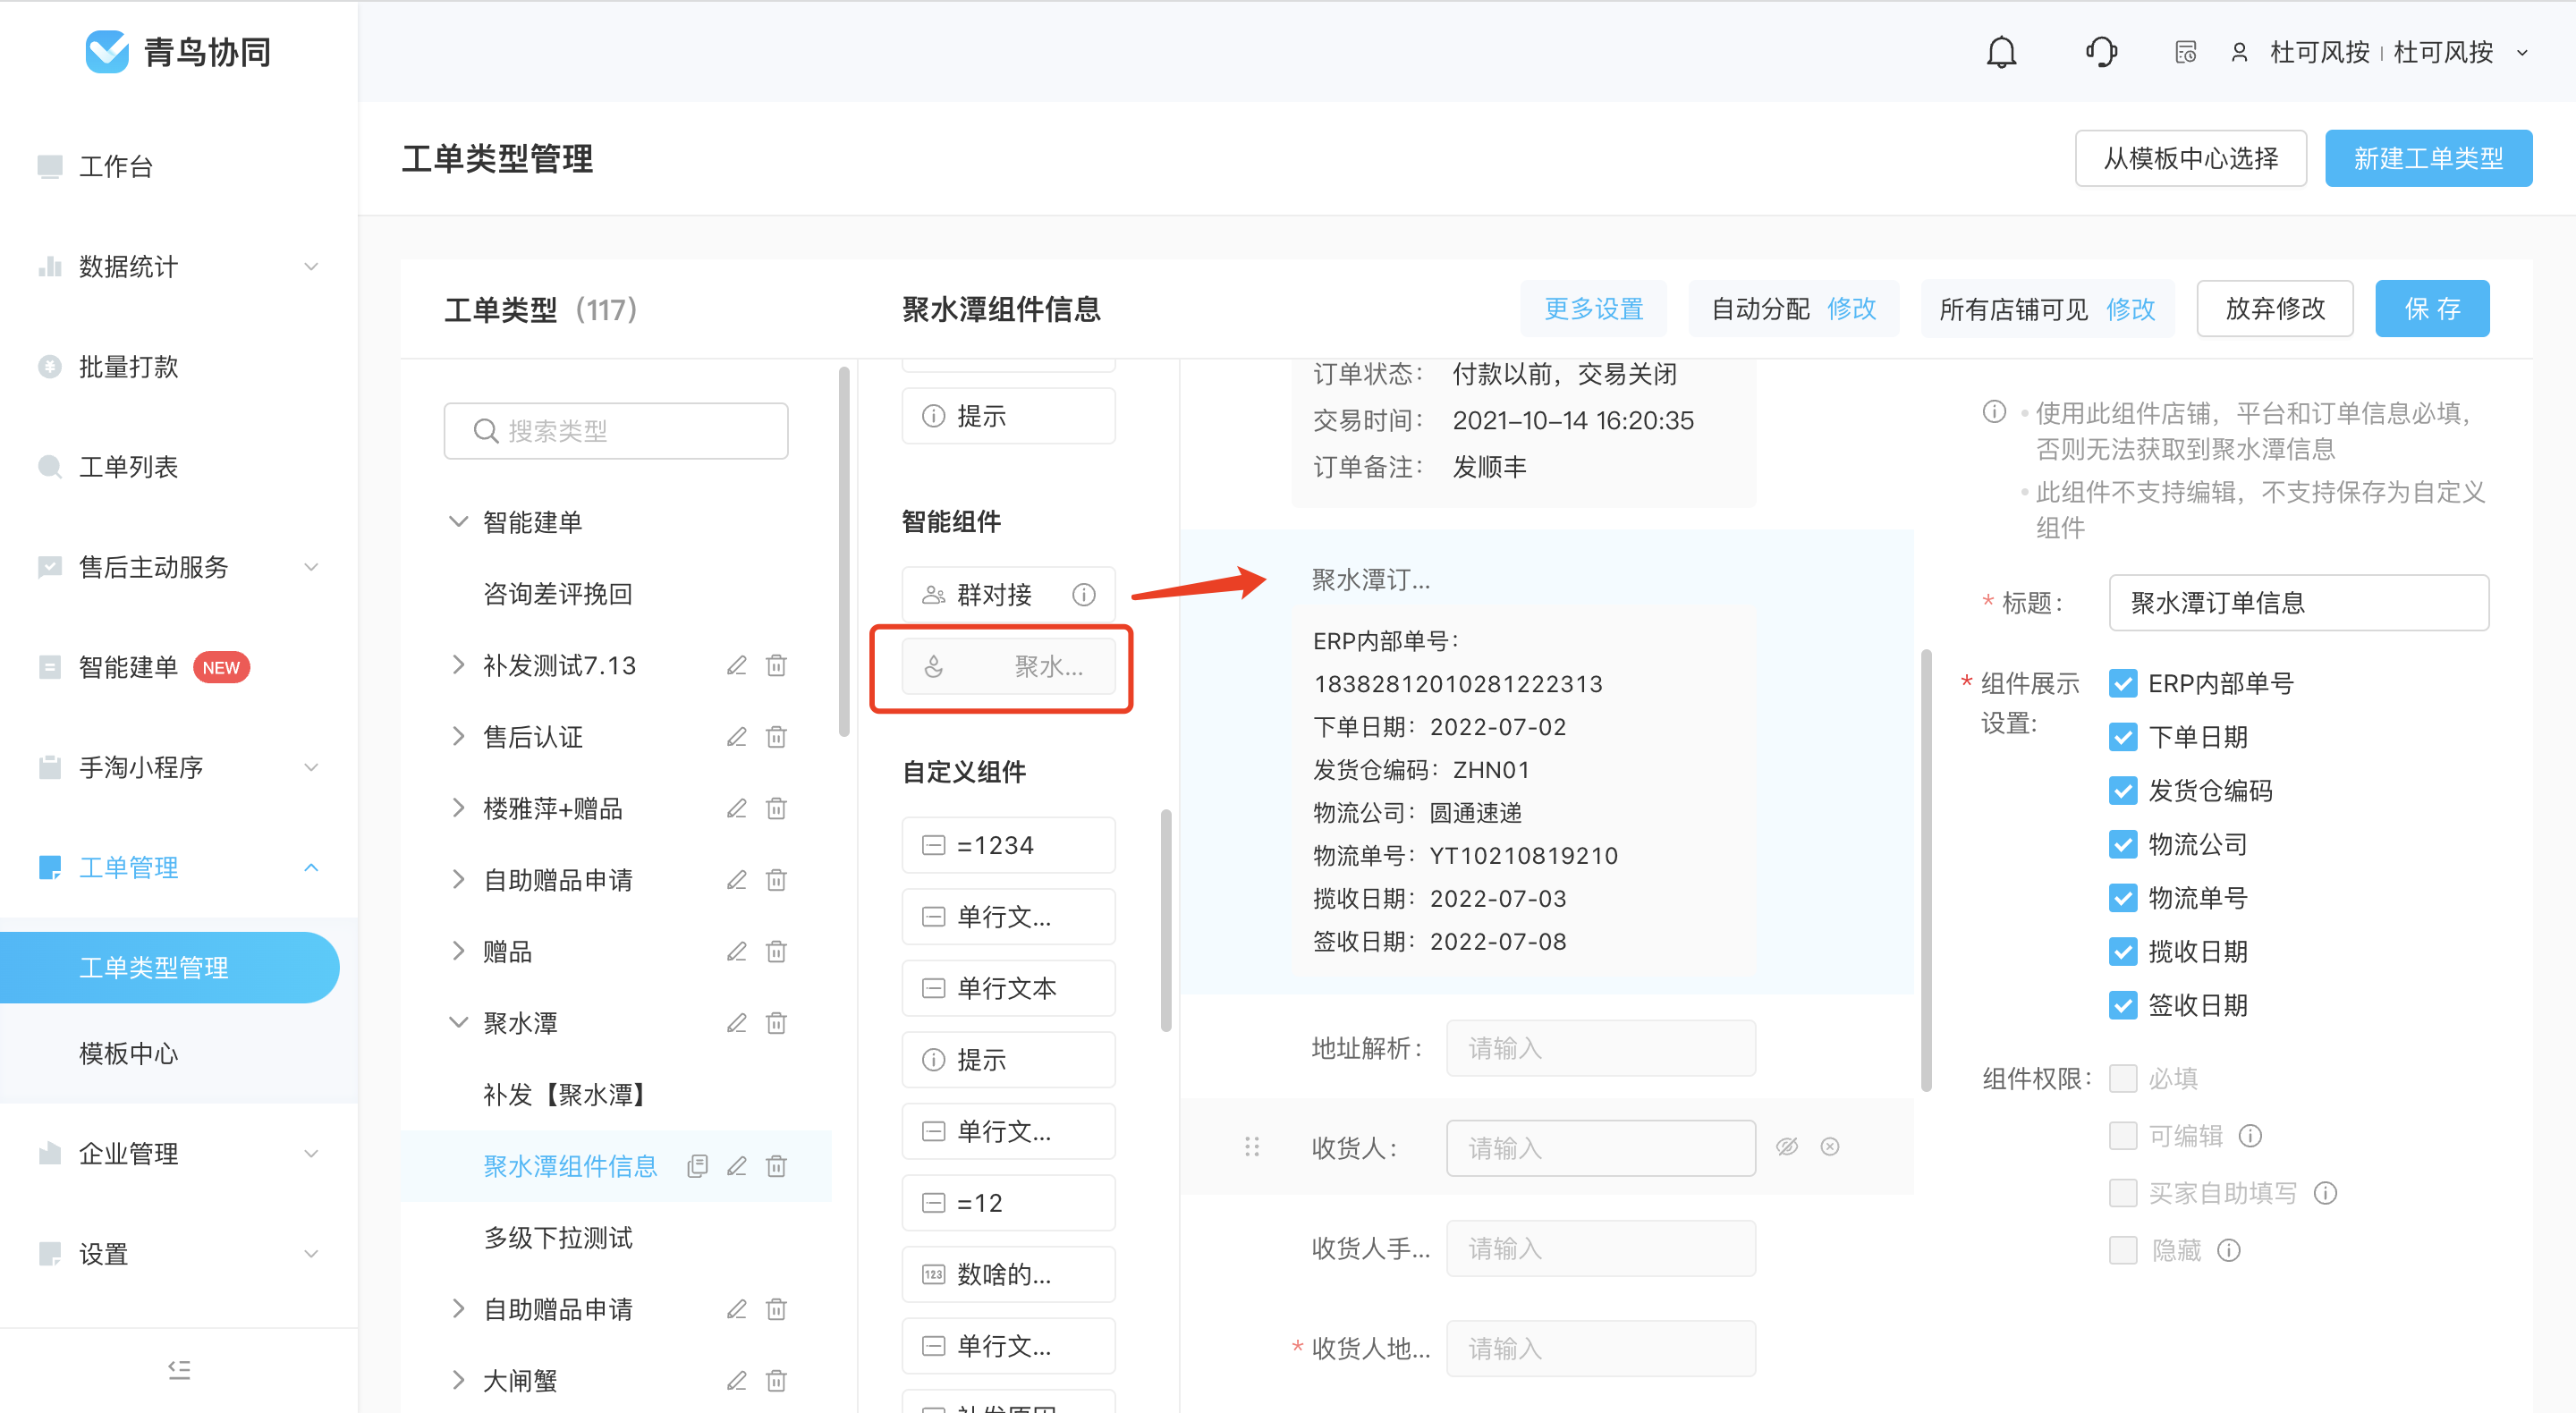Image resolution: width=2576 pixels, height=1413 pixels.
Task: Select 咨询差评挽回 in type tree
Action: pyautogui.click(x=558, y=594)
